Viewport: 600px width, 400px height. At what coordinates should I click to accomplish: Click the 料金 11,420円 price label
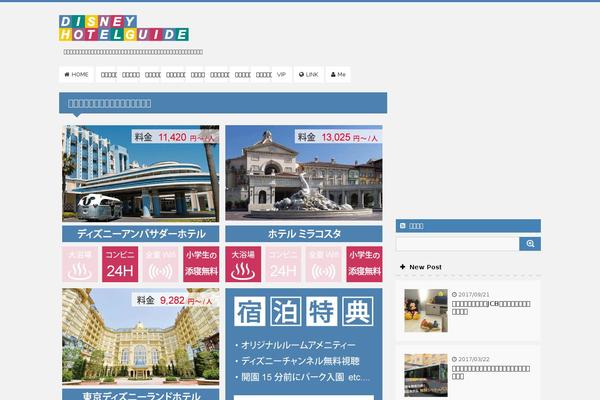click(x=175, y=137)
